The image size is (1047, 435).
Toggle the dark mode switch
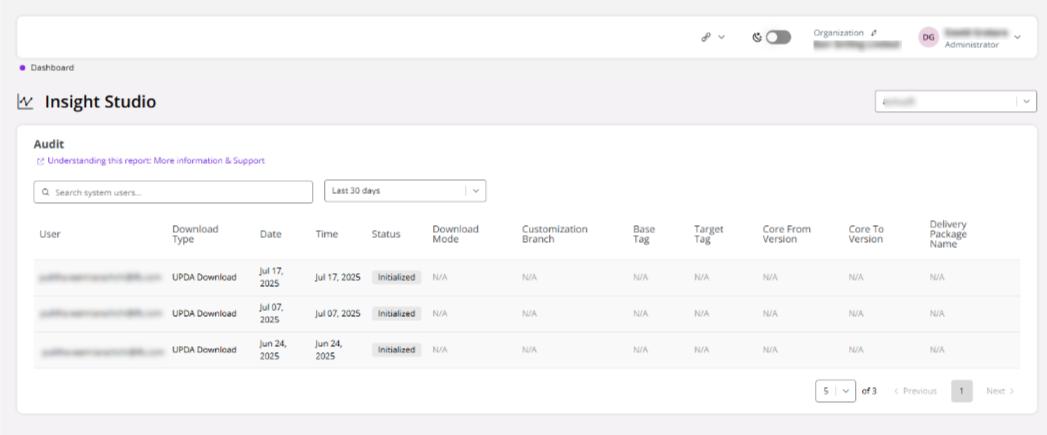(778, 37)
